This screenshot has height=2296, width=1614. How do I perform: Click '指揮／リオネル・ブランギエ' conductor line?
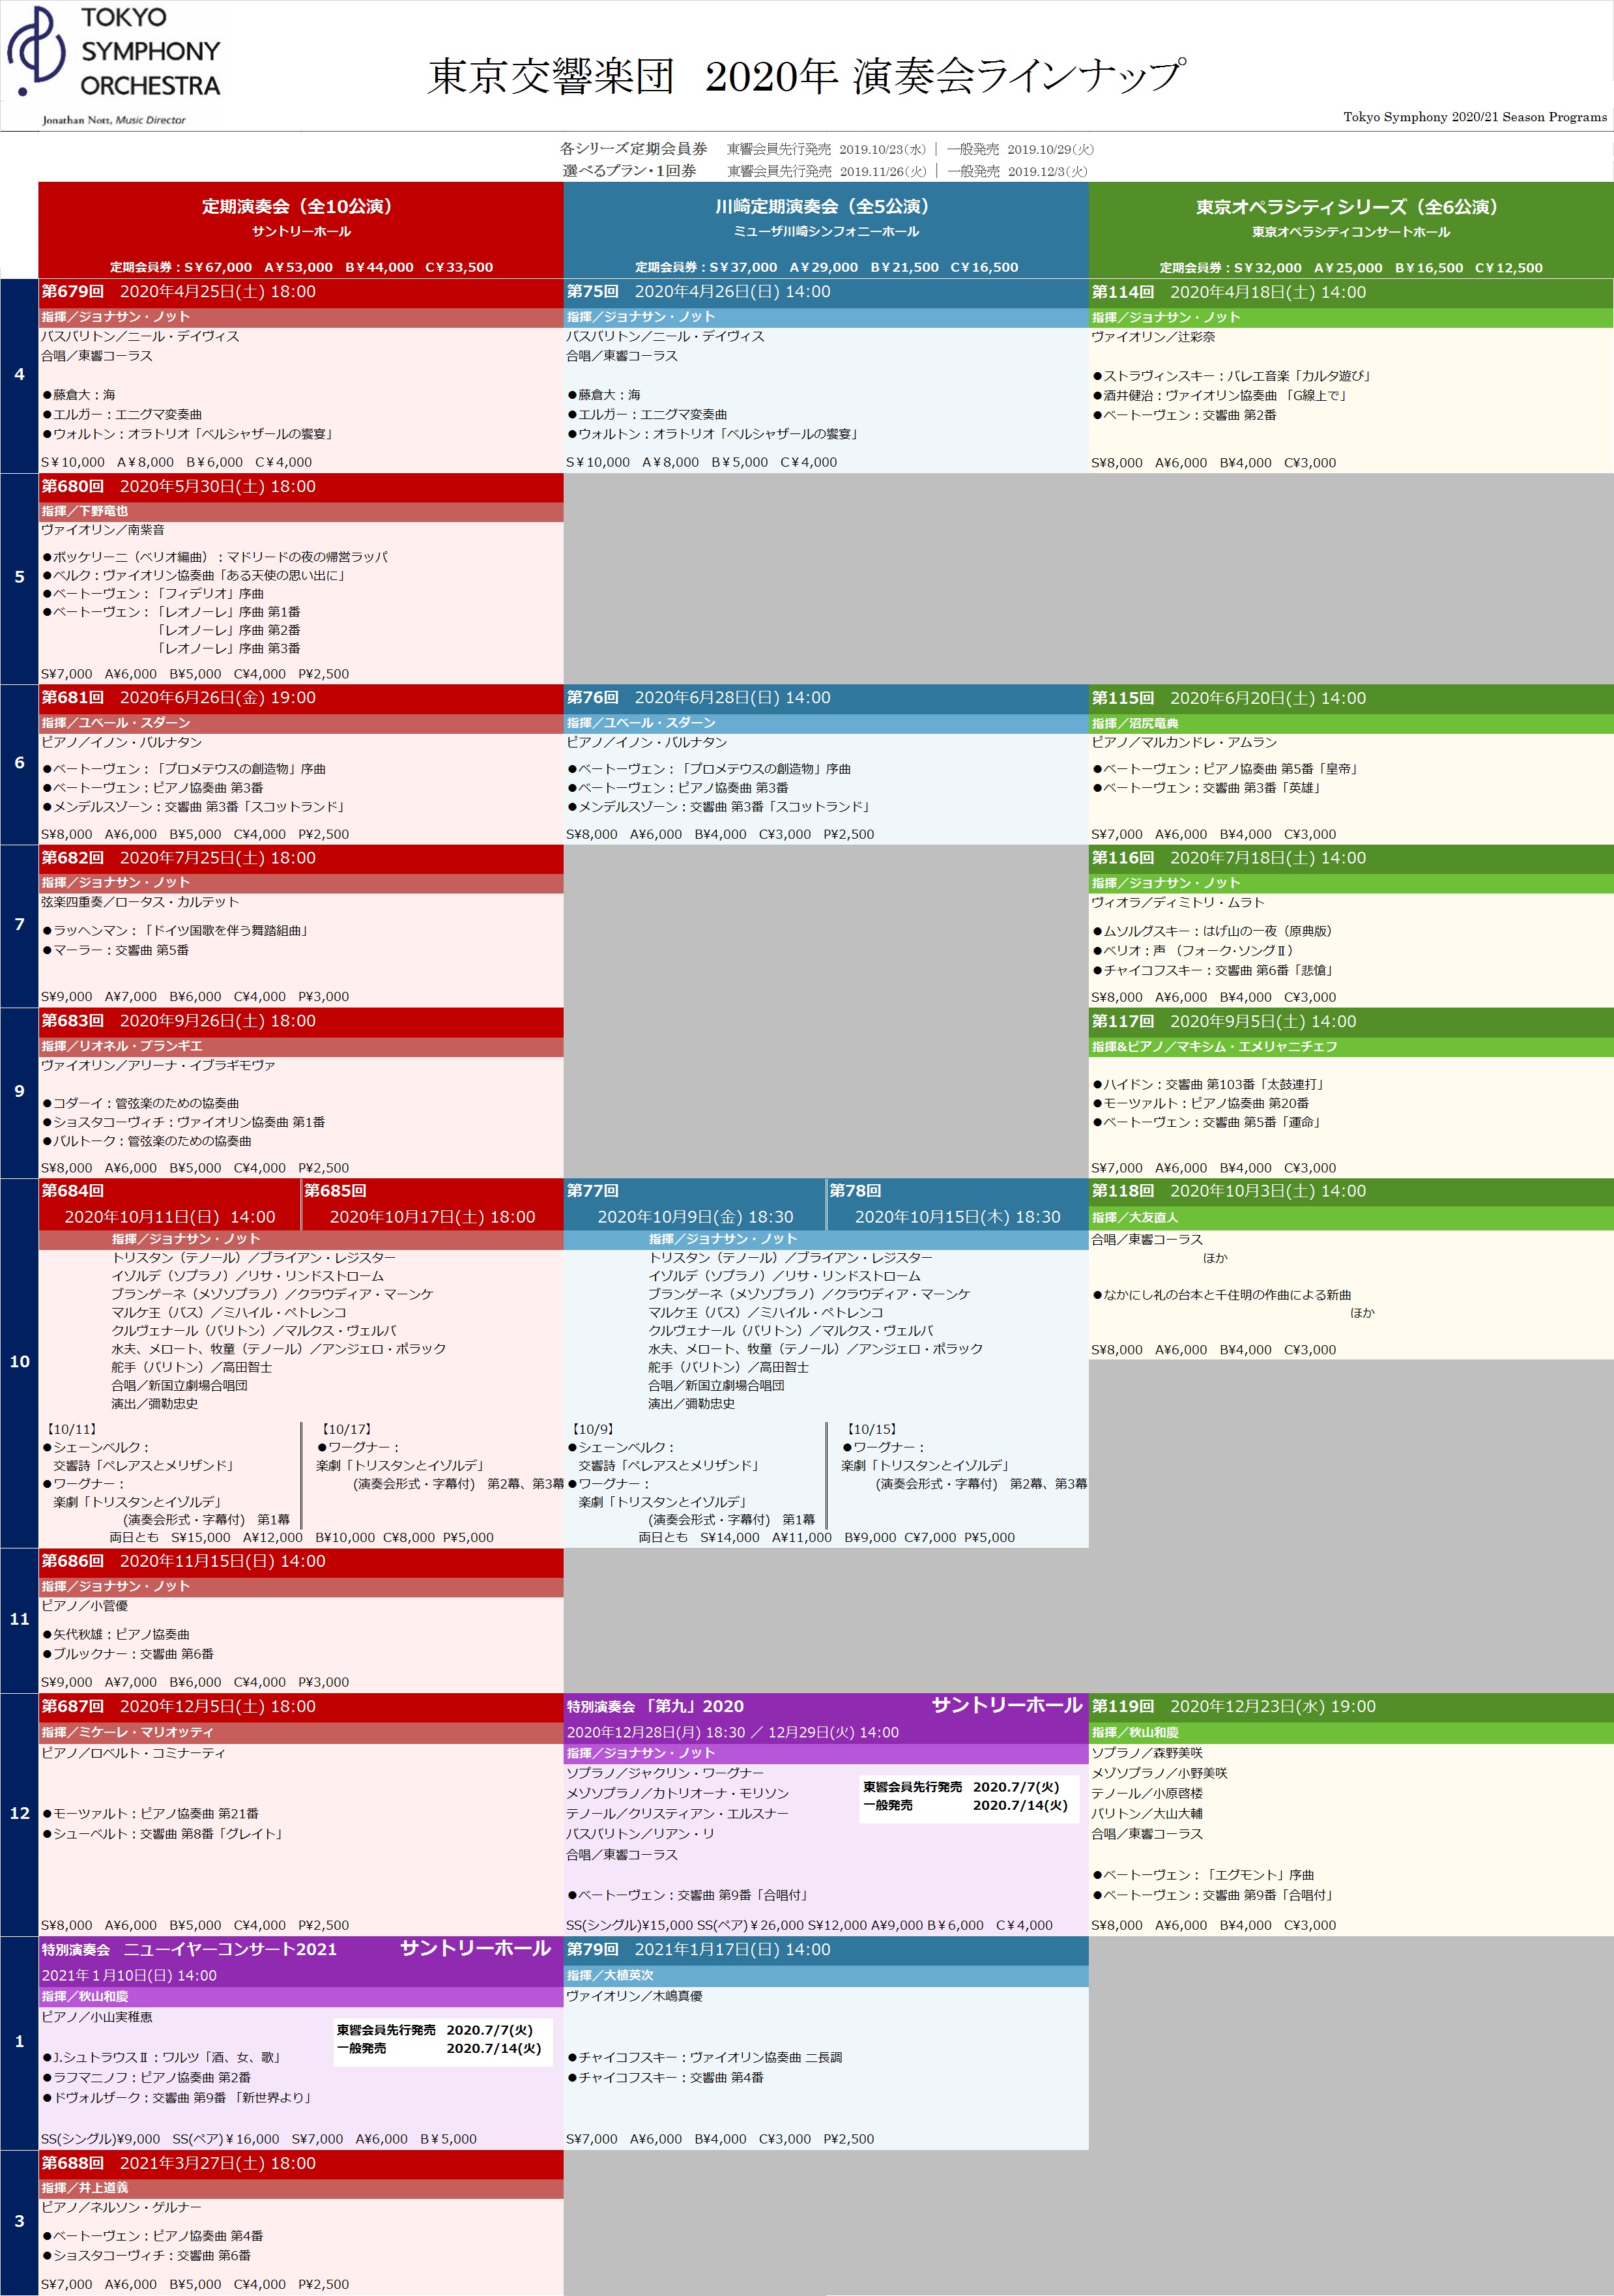coord(301,1046)
